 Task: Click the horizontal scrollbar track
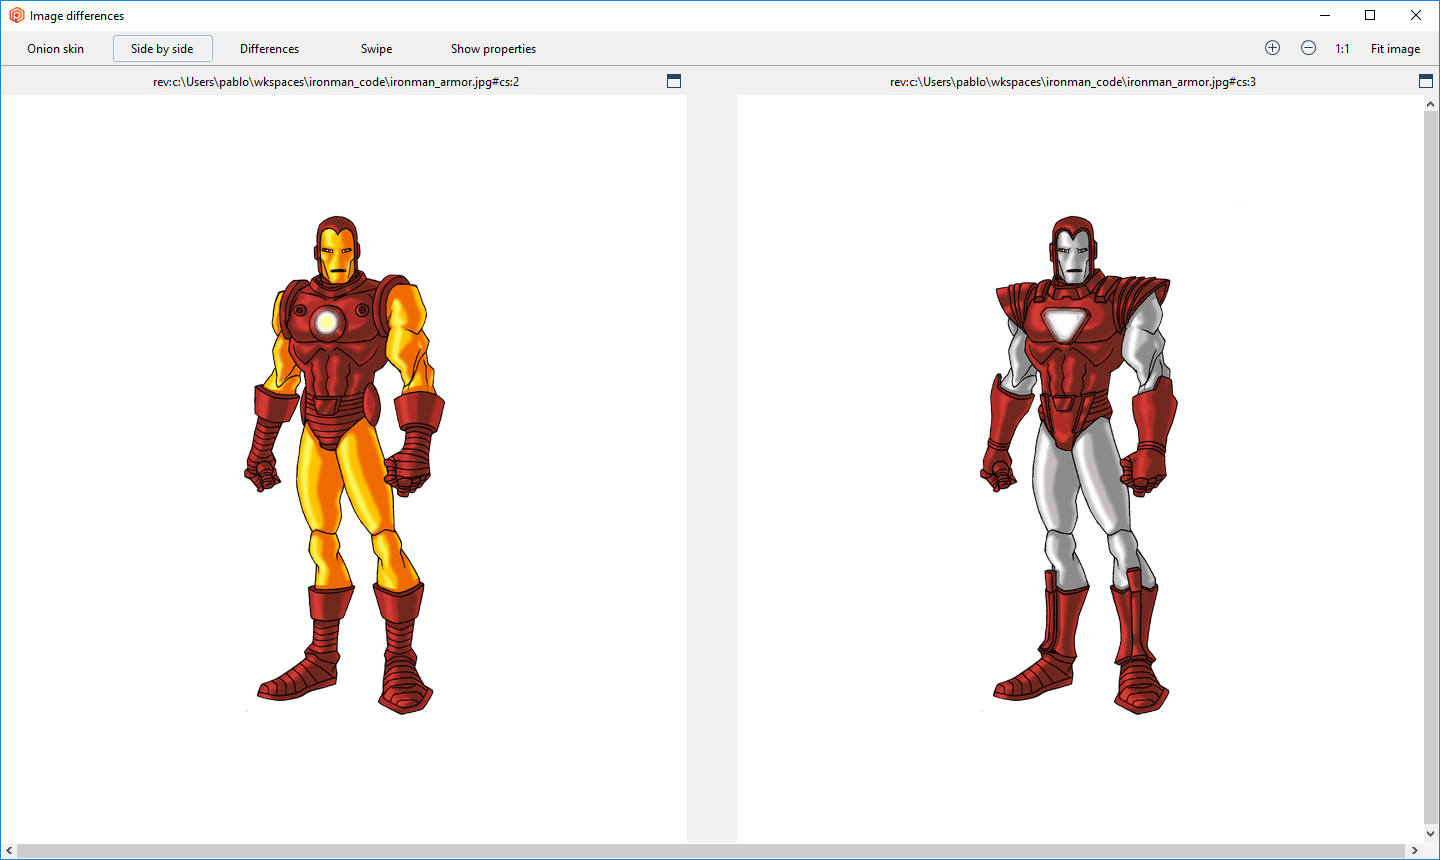click(x=712, y=851)
